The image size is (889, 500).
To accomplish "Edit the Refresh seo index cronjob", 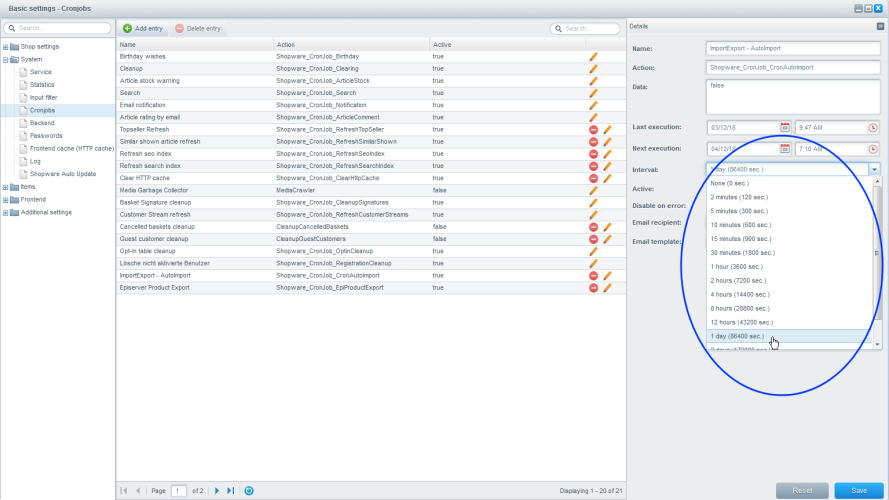I will pos(607,154).
